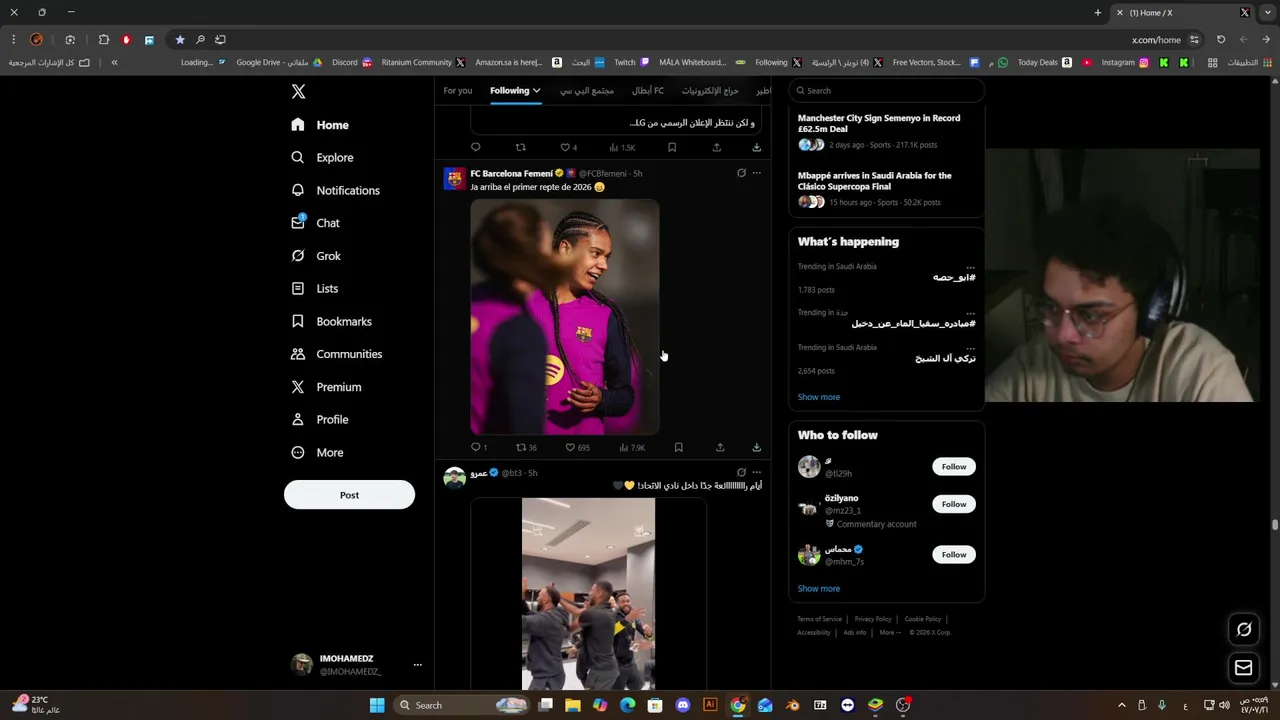1280x720 pixels.
Task: Download media from the Barcelona Femení post
Action: [x=756, y=447]
